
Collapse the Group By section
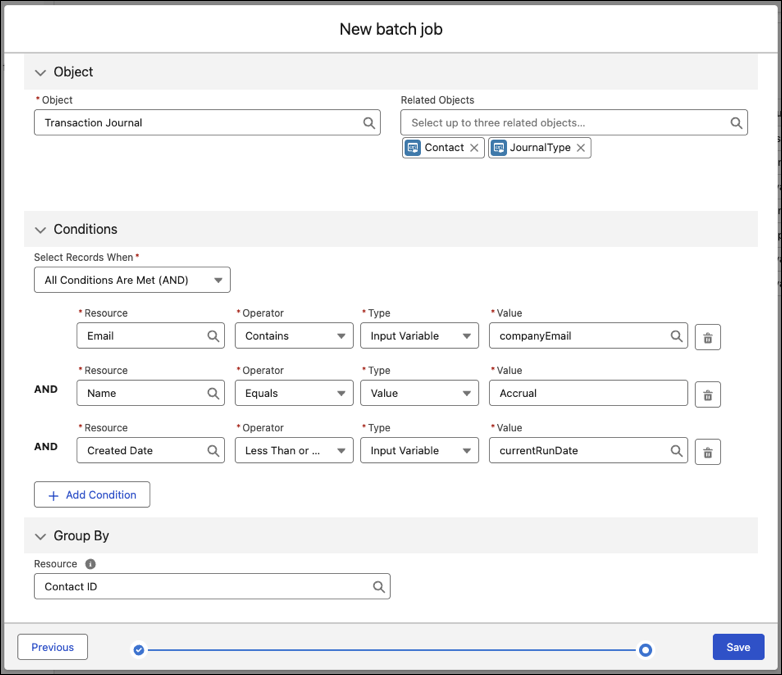pos(40,536)
